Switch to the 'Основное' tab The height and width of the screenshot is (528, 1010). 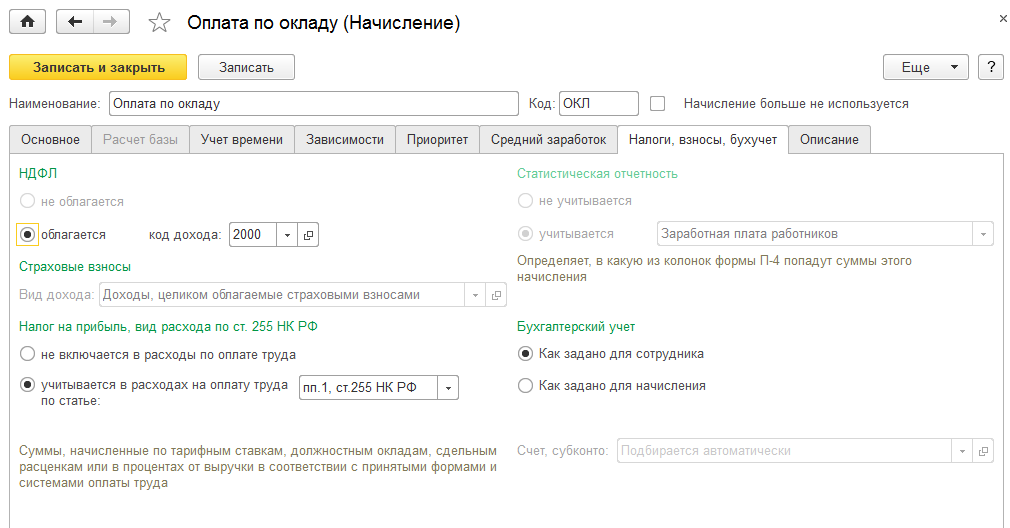click(x=50, y=140)
